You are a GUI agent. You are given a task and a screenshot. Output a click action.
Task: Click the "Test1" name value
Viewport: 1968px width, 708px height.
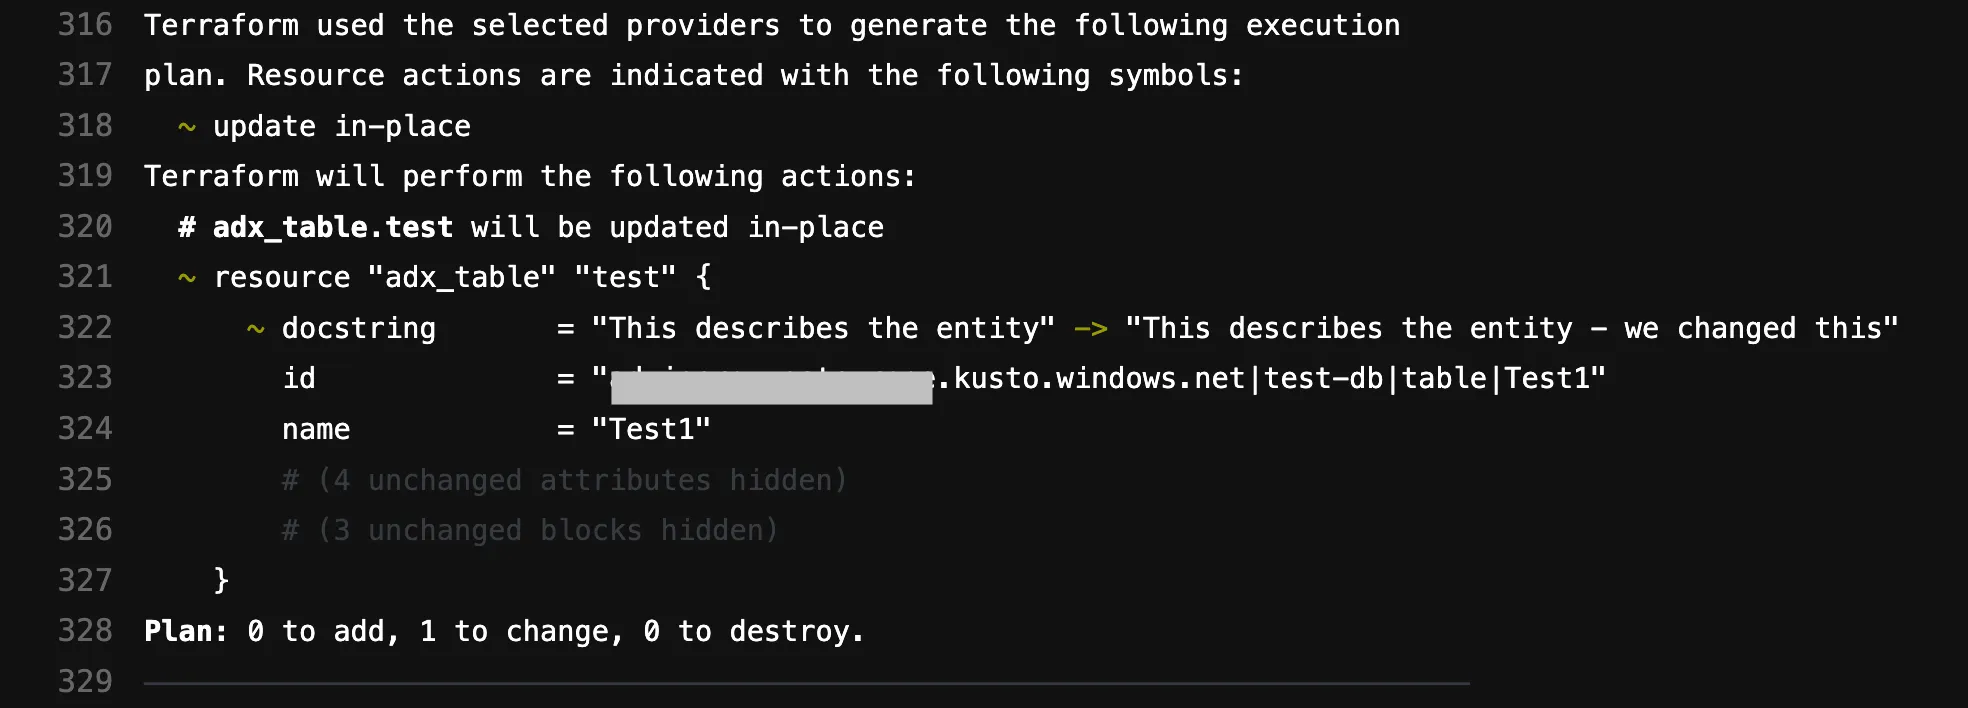(x=651, y=429)
